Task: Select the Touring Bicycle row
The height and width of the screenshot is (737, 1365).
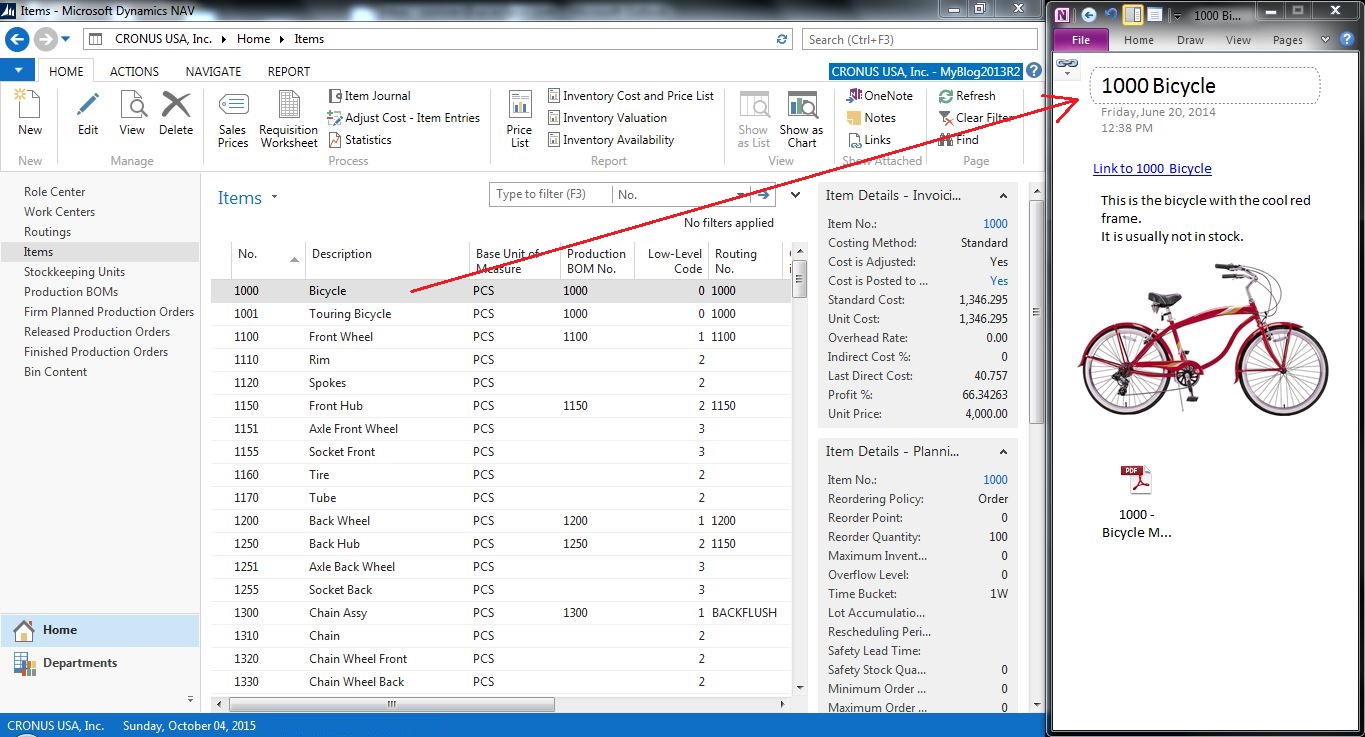Action: [501, 314]
